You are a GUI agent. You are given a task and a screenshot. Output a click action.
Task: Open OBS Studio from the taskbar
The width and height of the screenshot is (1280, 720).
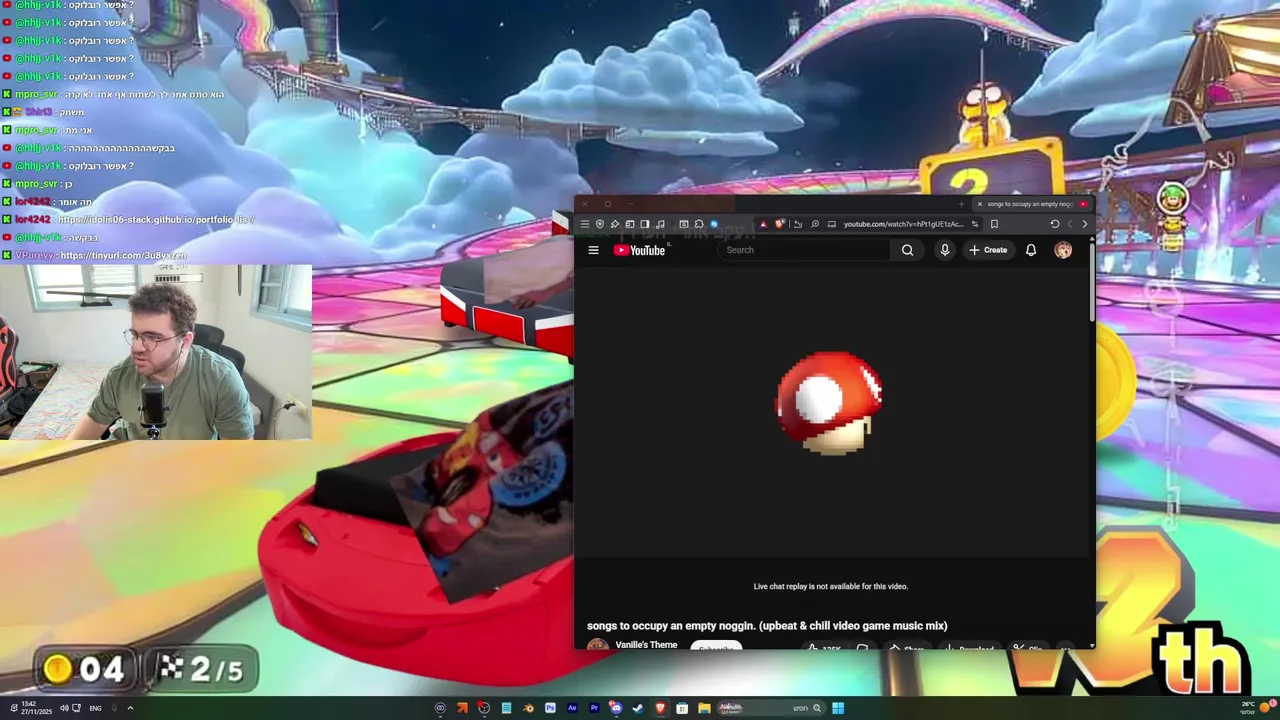484,708
